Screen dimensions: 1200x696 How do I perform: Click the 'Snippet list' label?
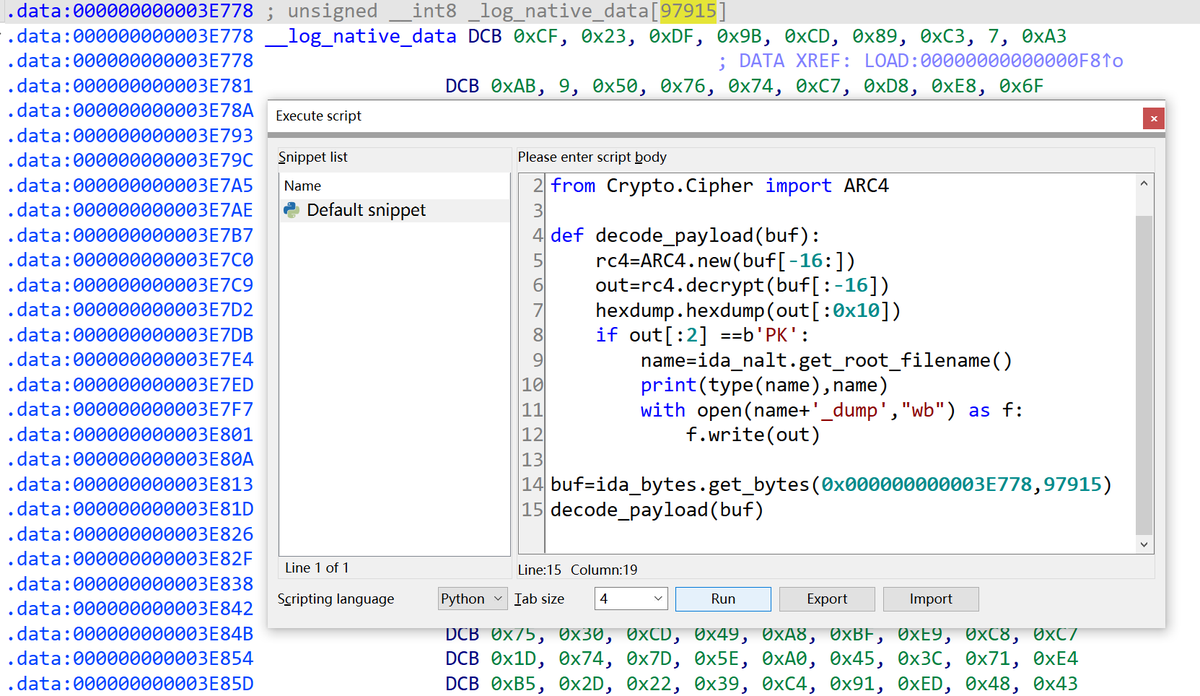tap(313, 157)
